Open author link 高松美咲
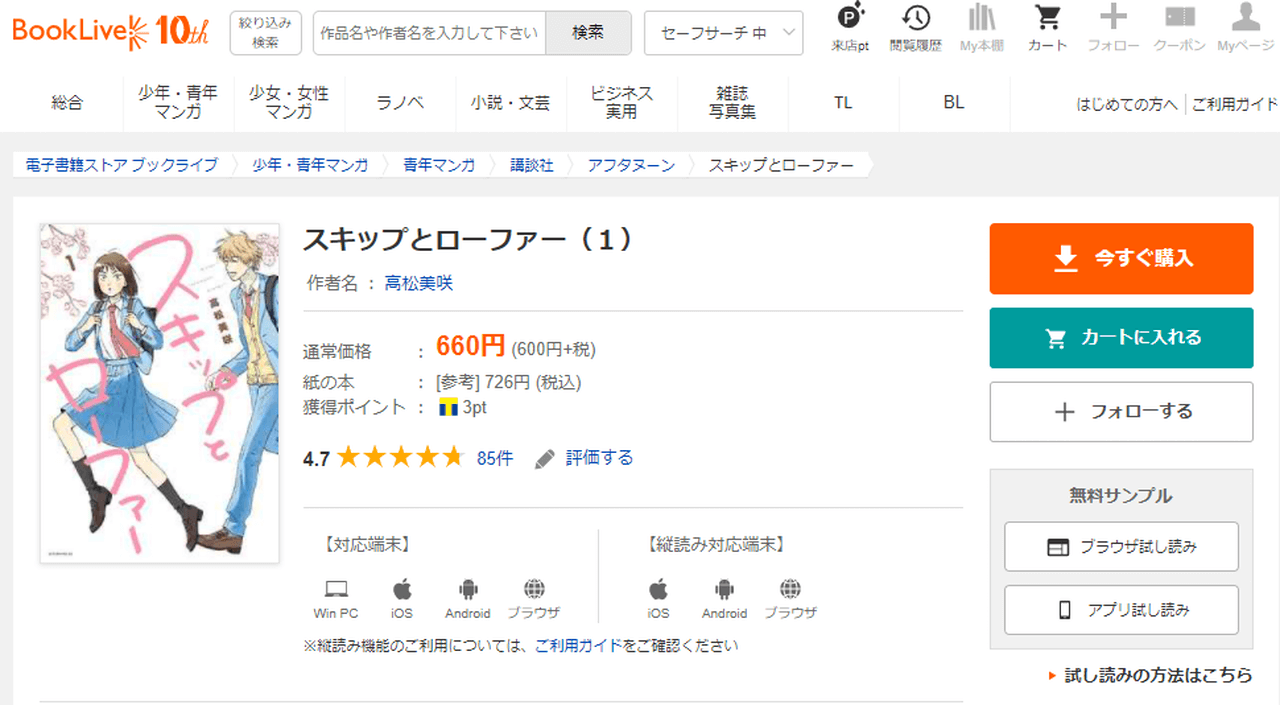The image size is (1280, 705). (419, 284)
